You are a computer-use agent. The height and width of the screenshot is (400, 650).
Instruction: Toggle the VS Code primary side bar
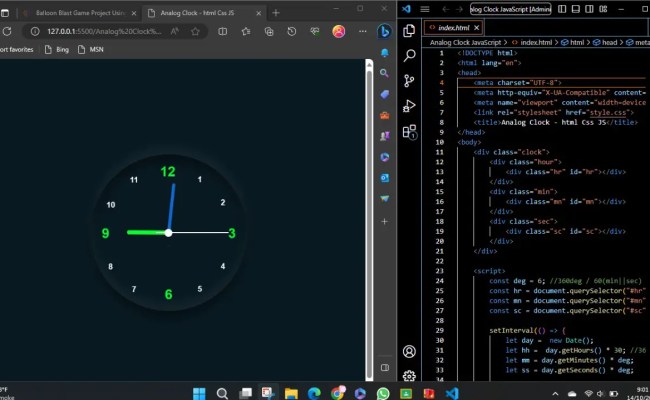coord(562,9)
